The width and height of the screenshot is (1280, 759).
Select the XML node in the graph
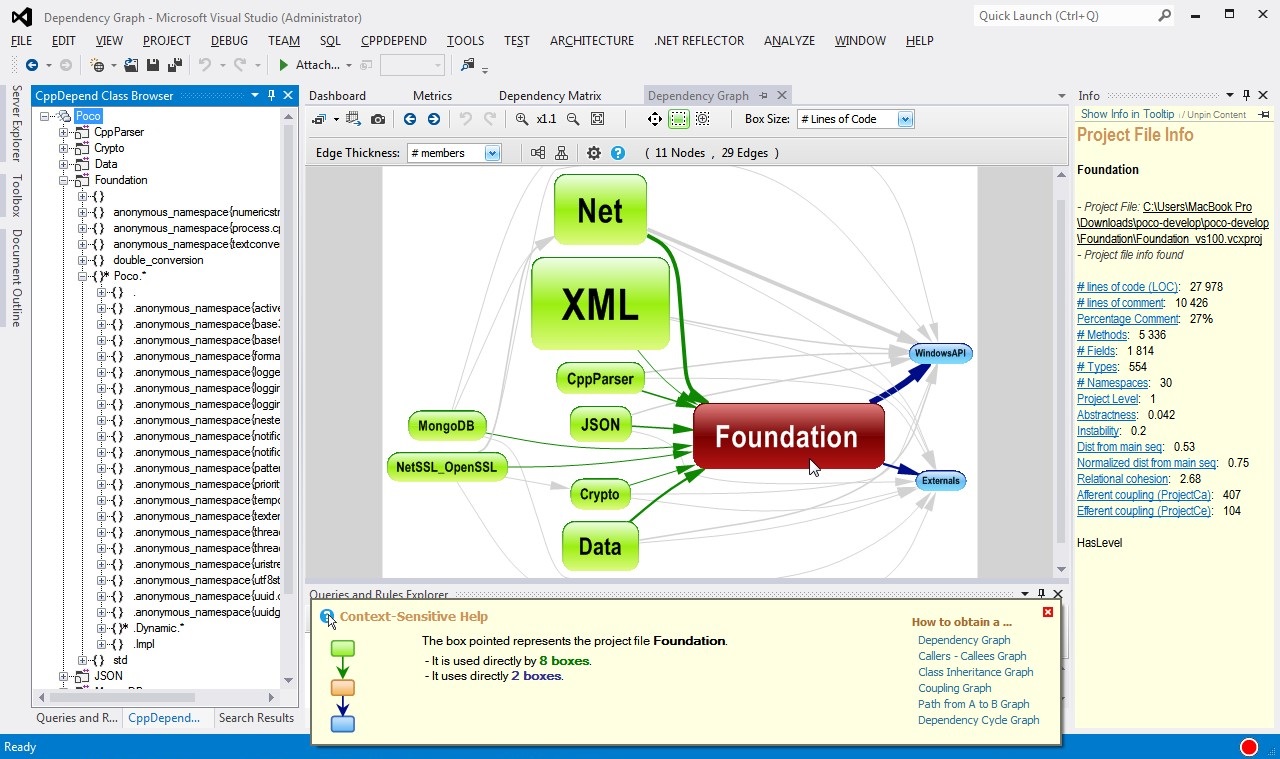pyautogui.click(x=600, y=304)
